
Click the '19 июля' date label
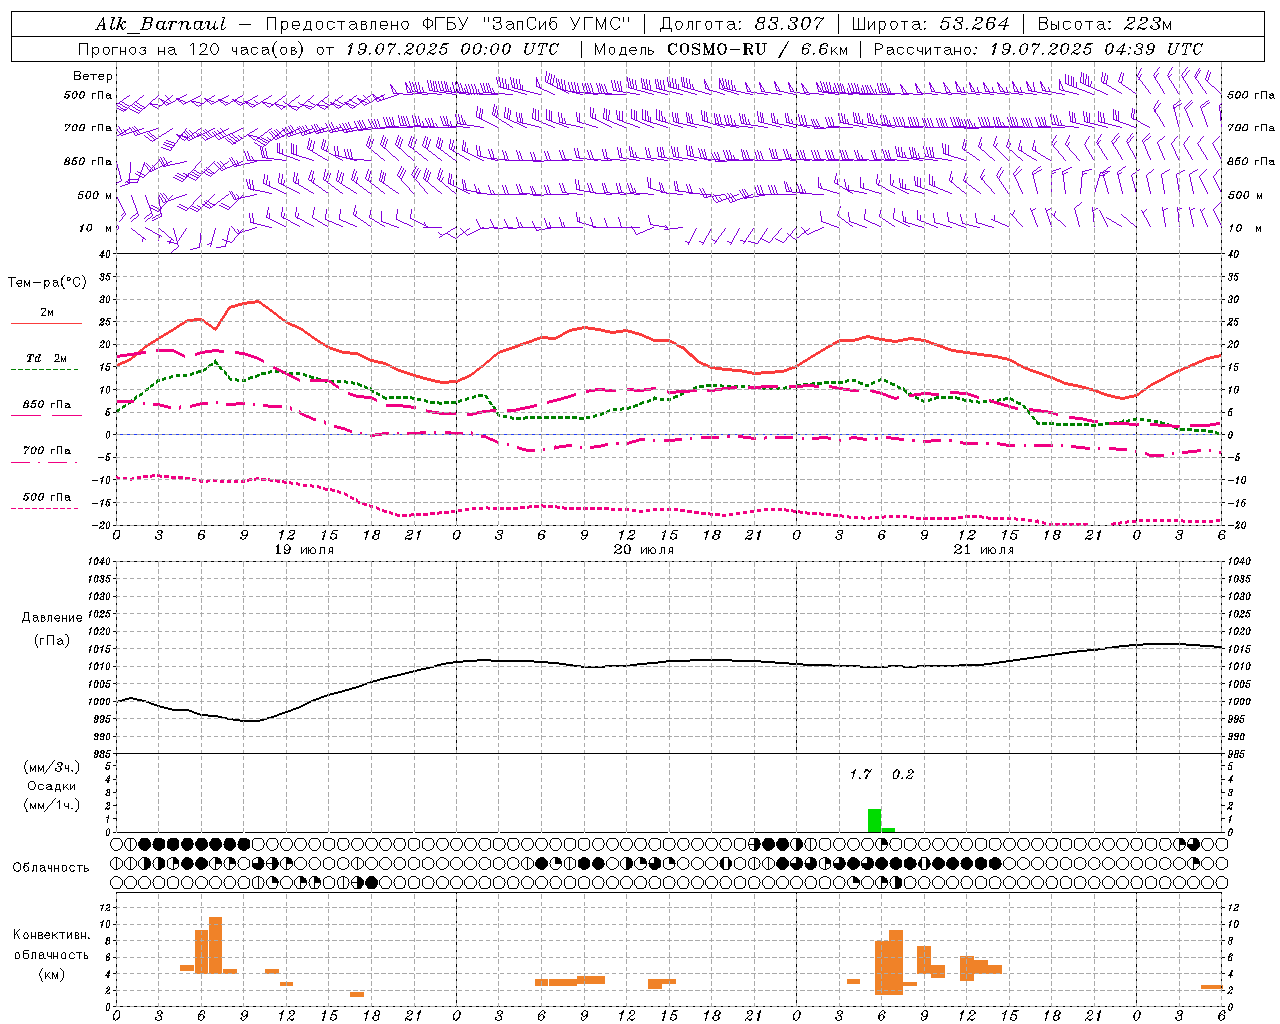pos(304,549)
